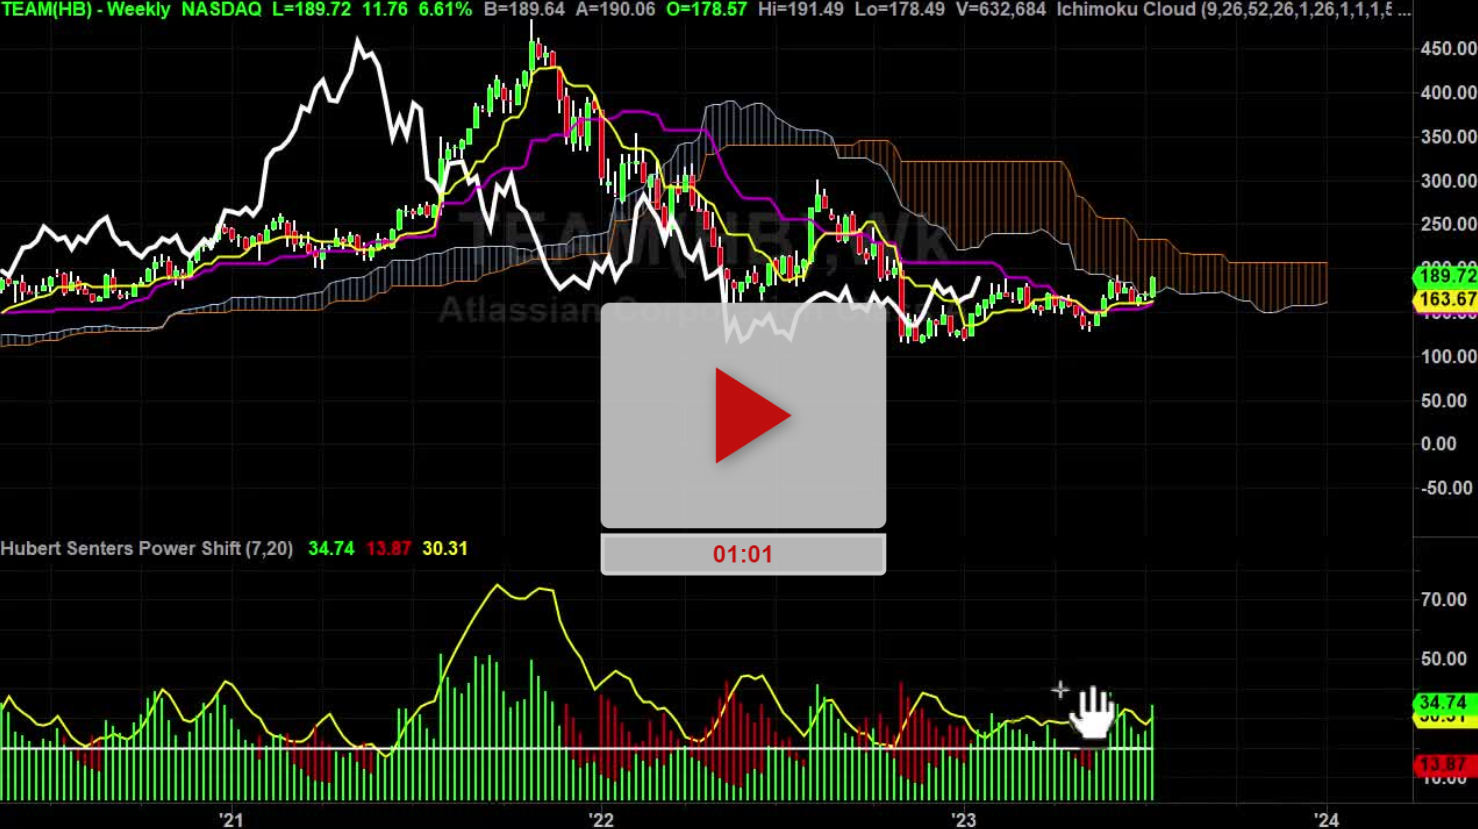
Task: Click the TEAM(HB) - Weekly symbol title
Action: [86, 10]
